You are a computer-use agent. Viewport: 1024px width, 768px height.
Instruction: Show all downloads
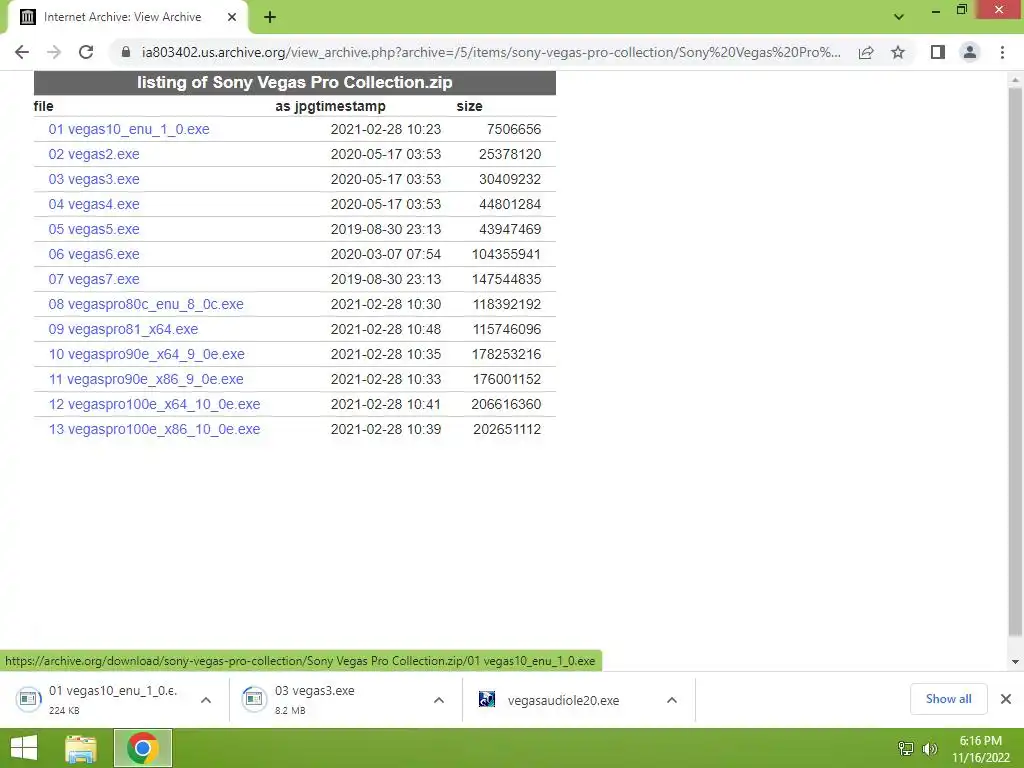pos(948,699)
